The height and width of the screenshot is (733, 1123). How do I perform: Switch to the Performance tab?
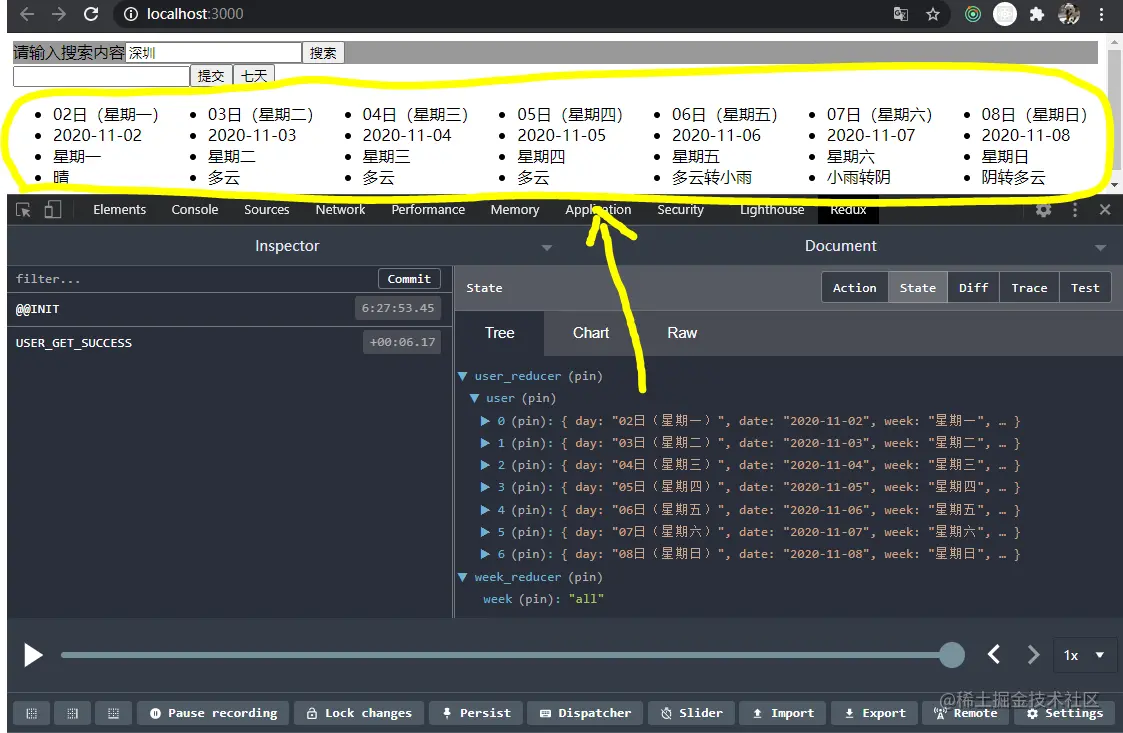click(x=428, y=209)
